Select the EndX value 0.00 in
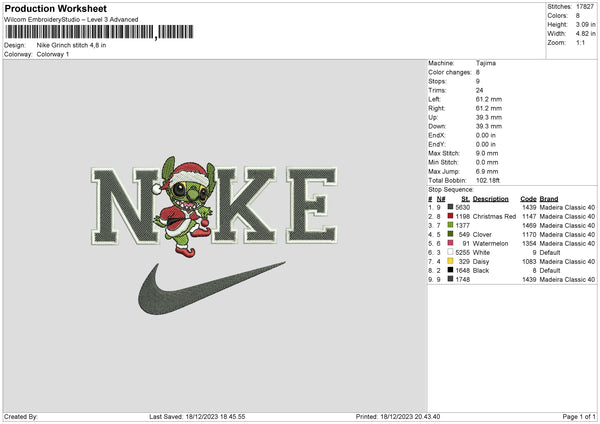This screenshot has height=424, width=600. click(x=486, y=135)
